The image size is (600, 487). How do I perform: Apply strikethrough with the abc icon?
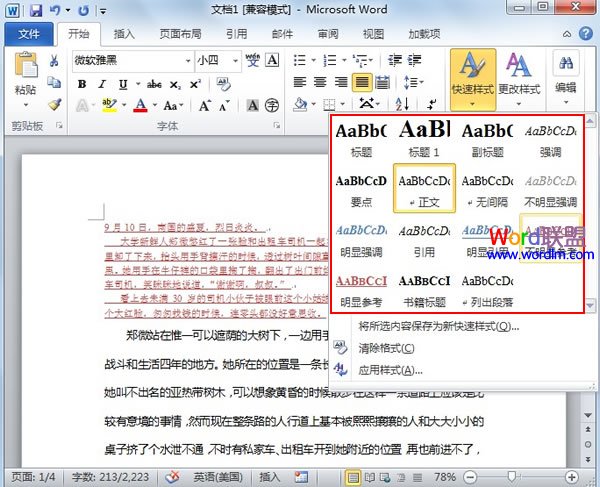[x=154, y=84]
